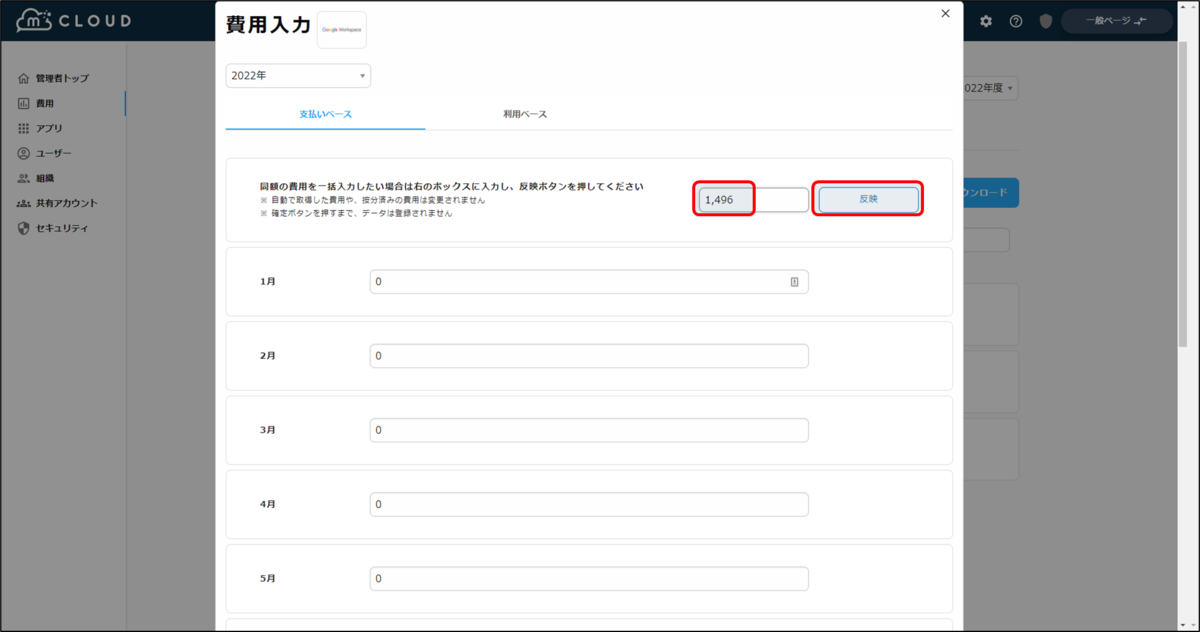Click the m CLOUD logo
The width and height of the screenshot is (1200, 632).
(73, 21)
